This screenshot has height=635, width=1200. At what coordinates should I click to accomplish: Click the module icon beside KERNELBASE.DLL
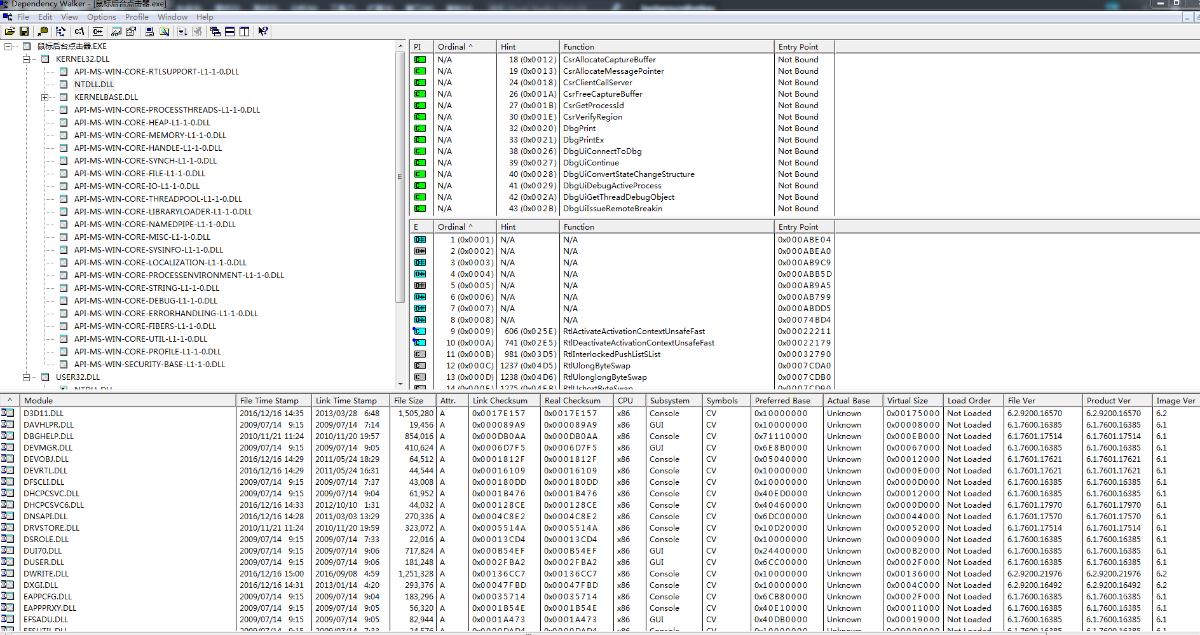pyautogui.click(x=66, y=97)
